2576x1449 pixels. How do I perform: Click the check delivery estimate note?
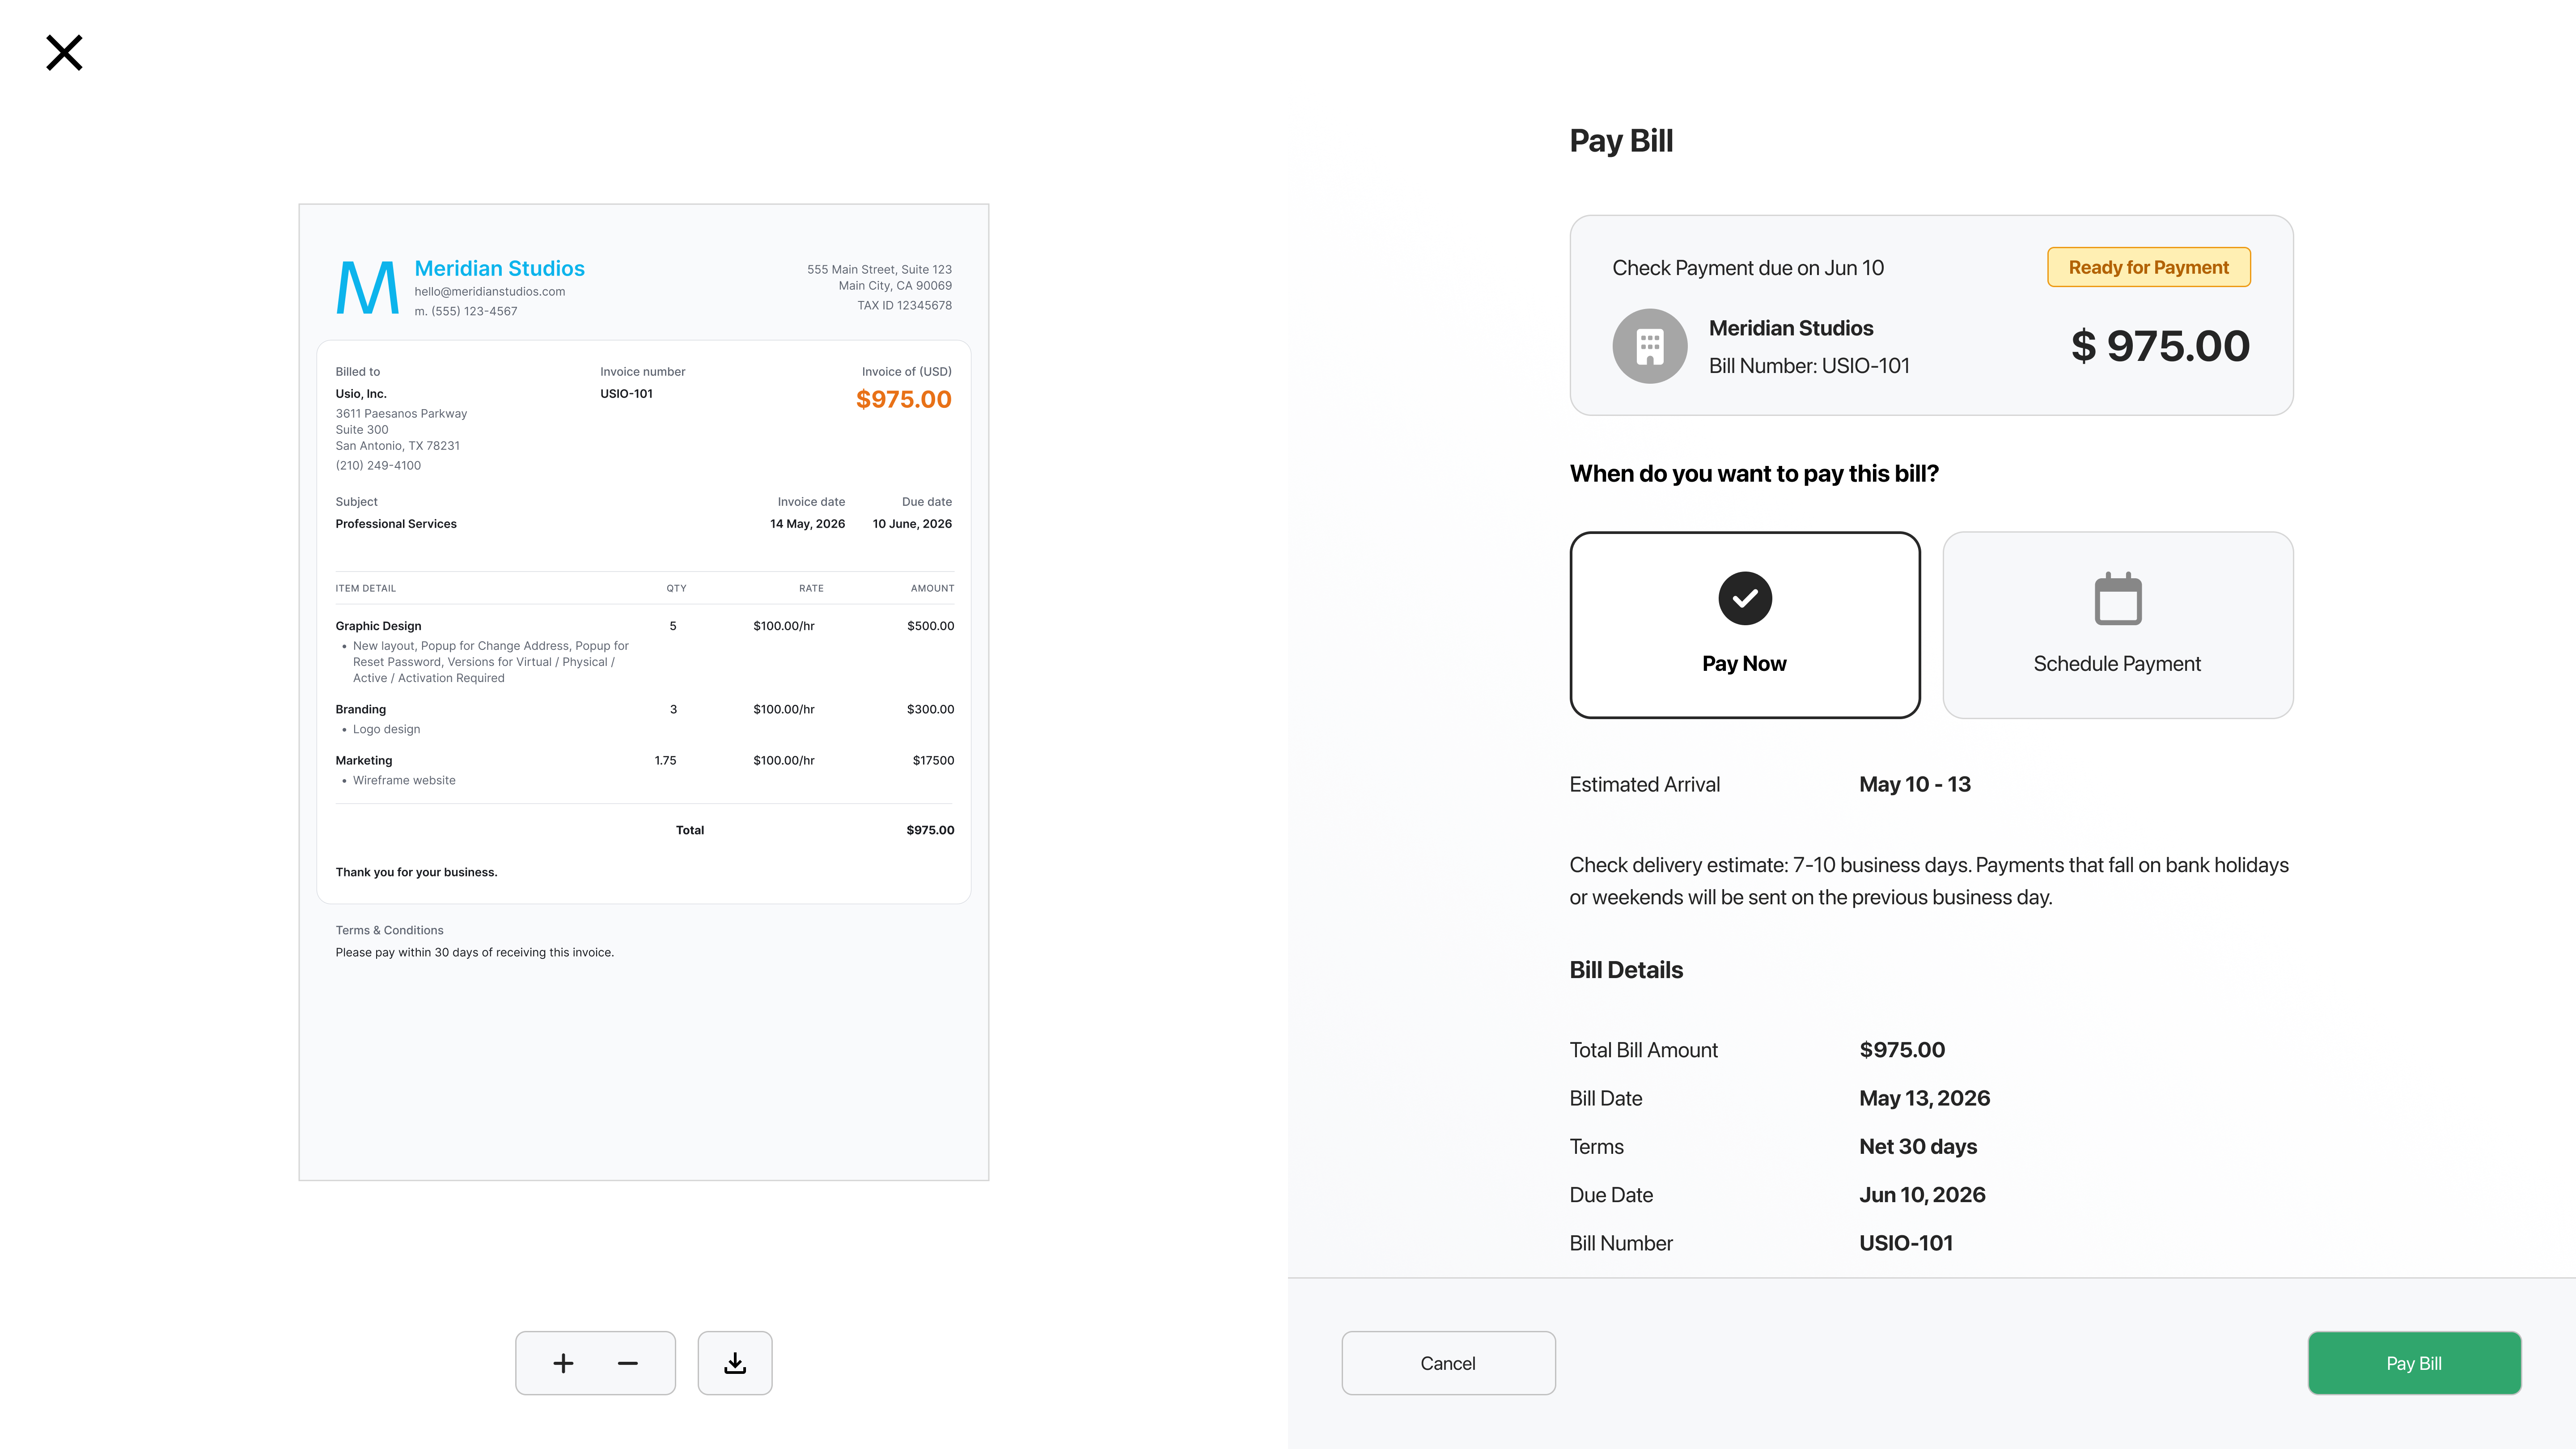point(1929,881)
